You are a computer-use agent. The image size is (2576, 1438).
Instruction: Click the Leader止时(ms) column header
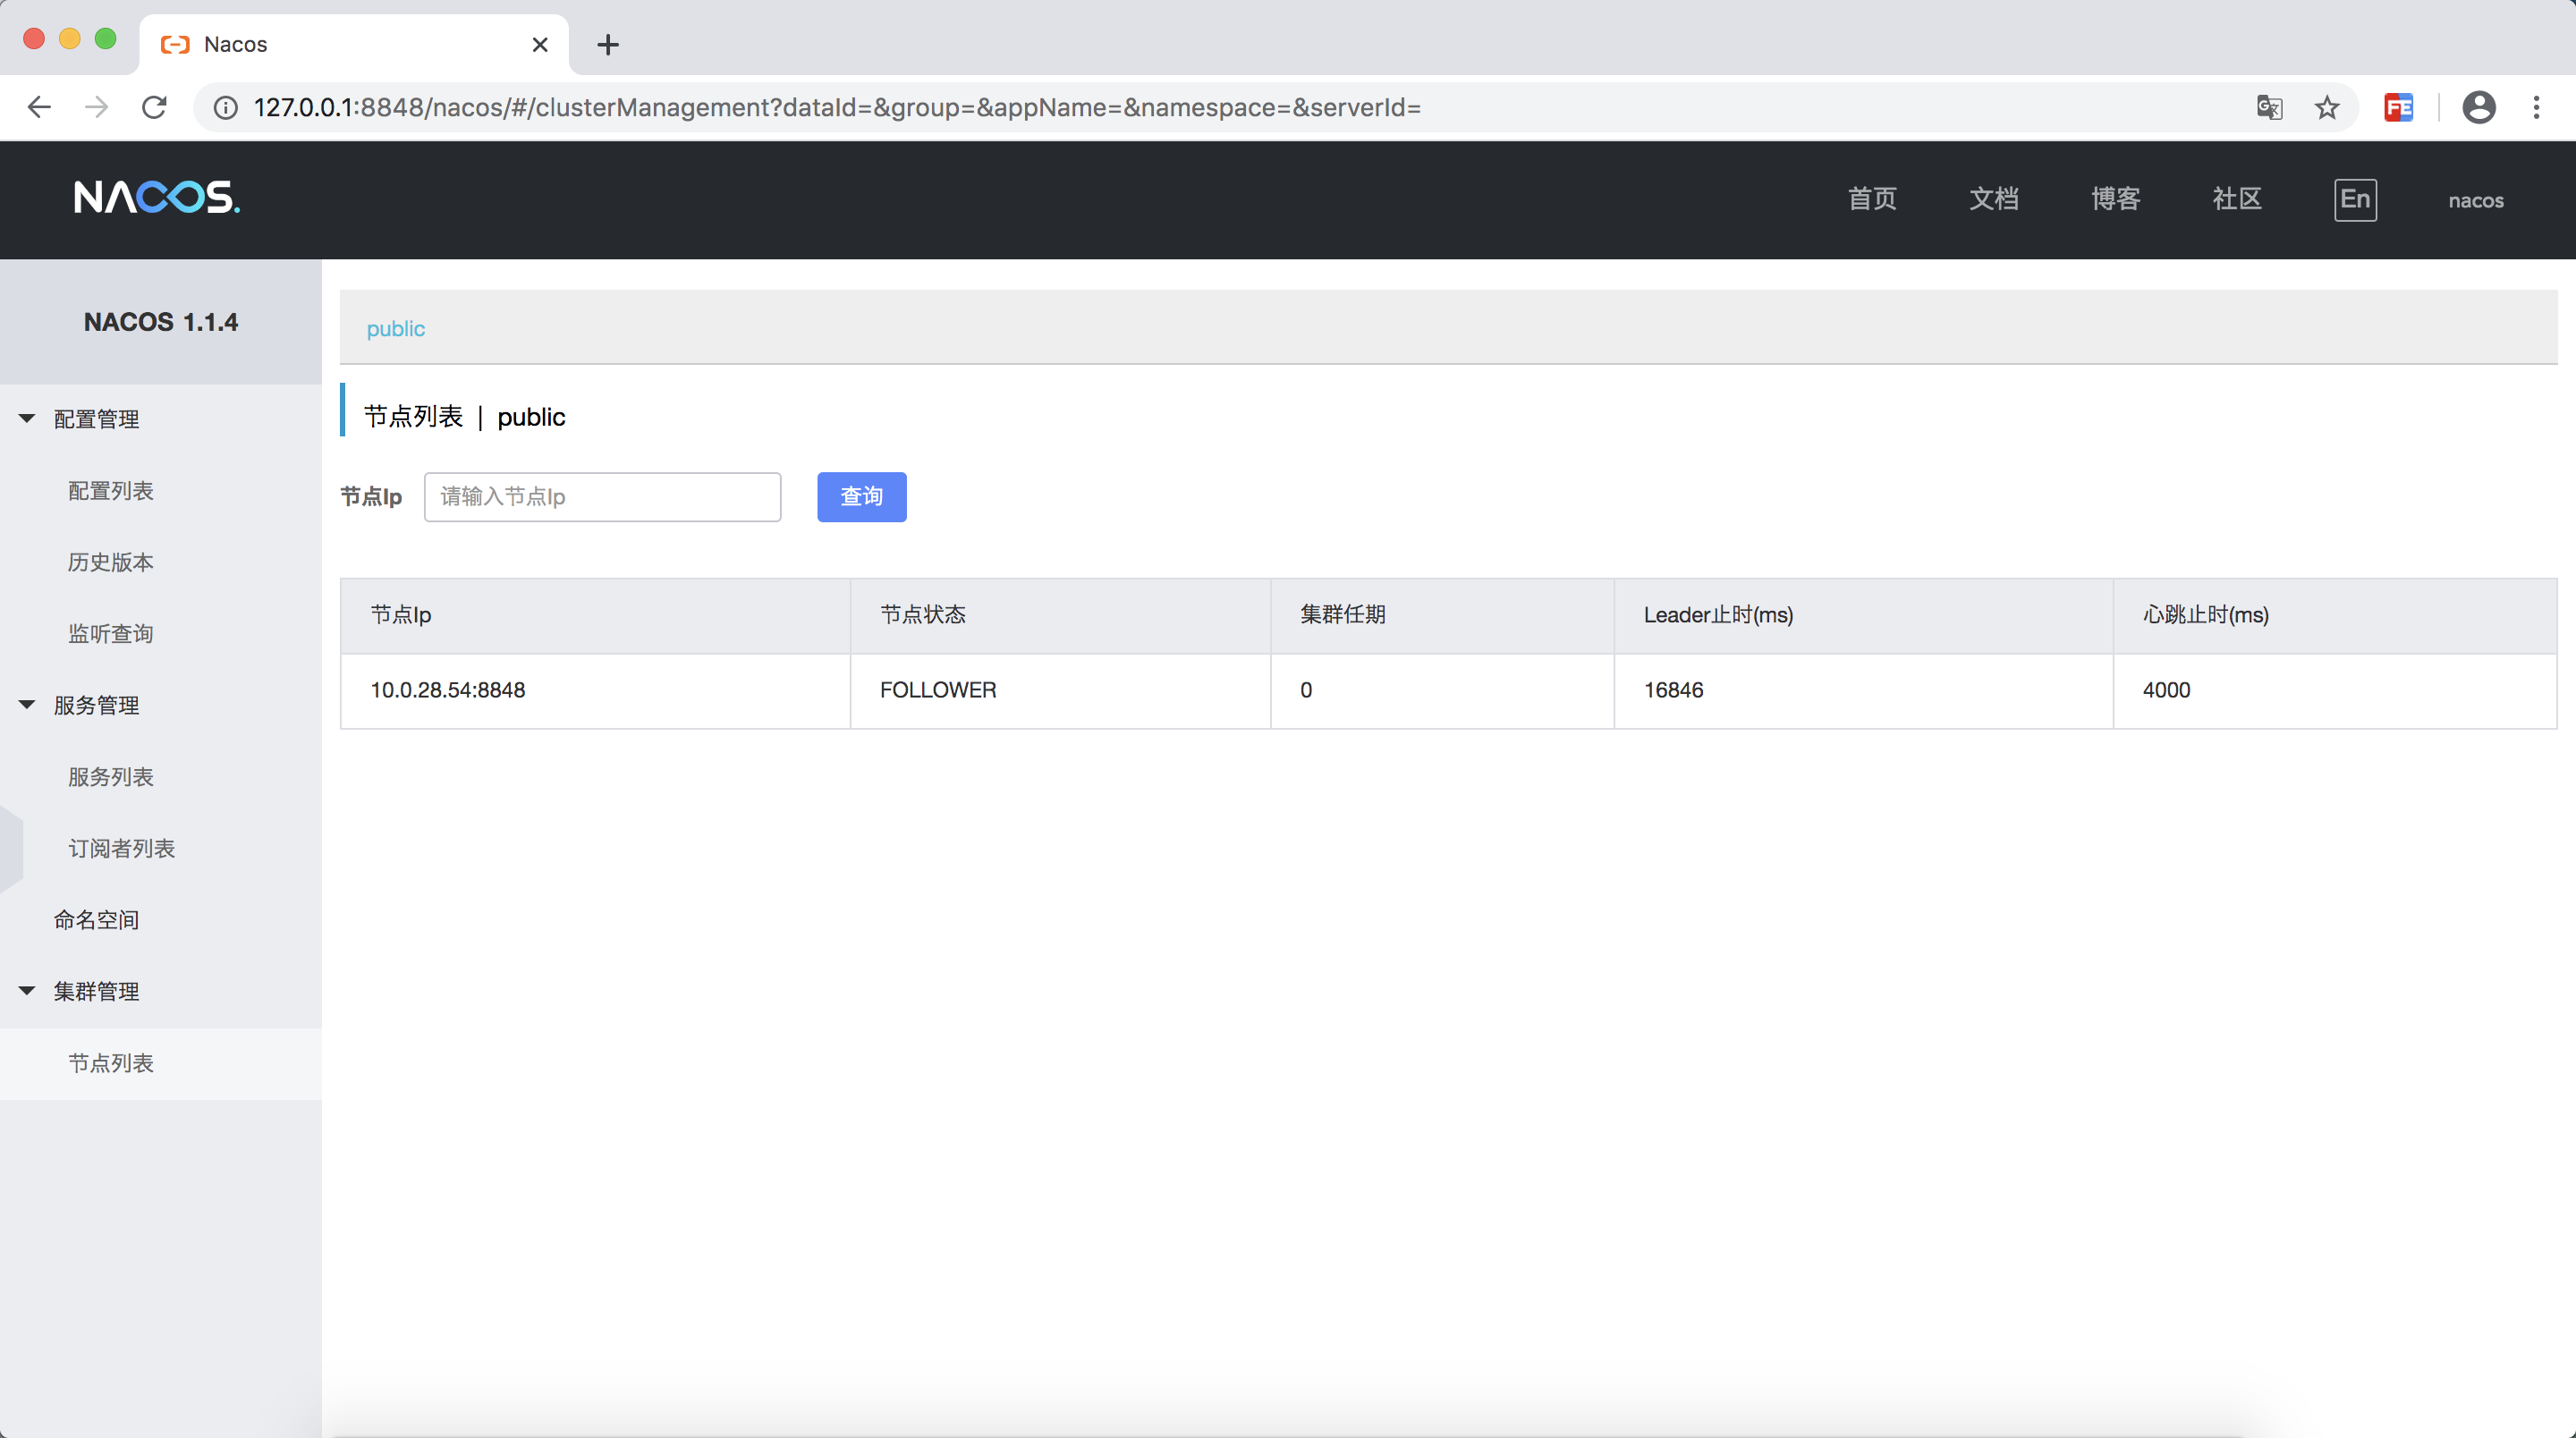tap(1863, 615)
